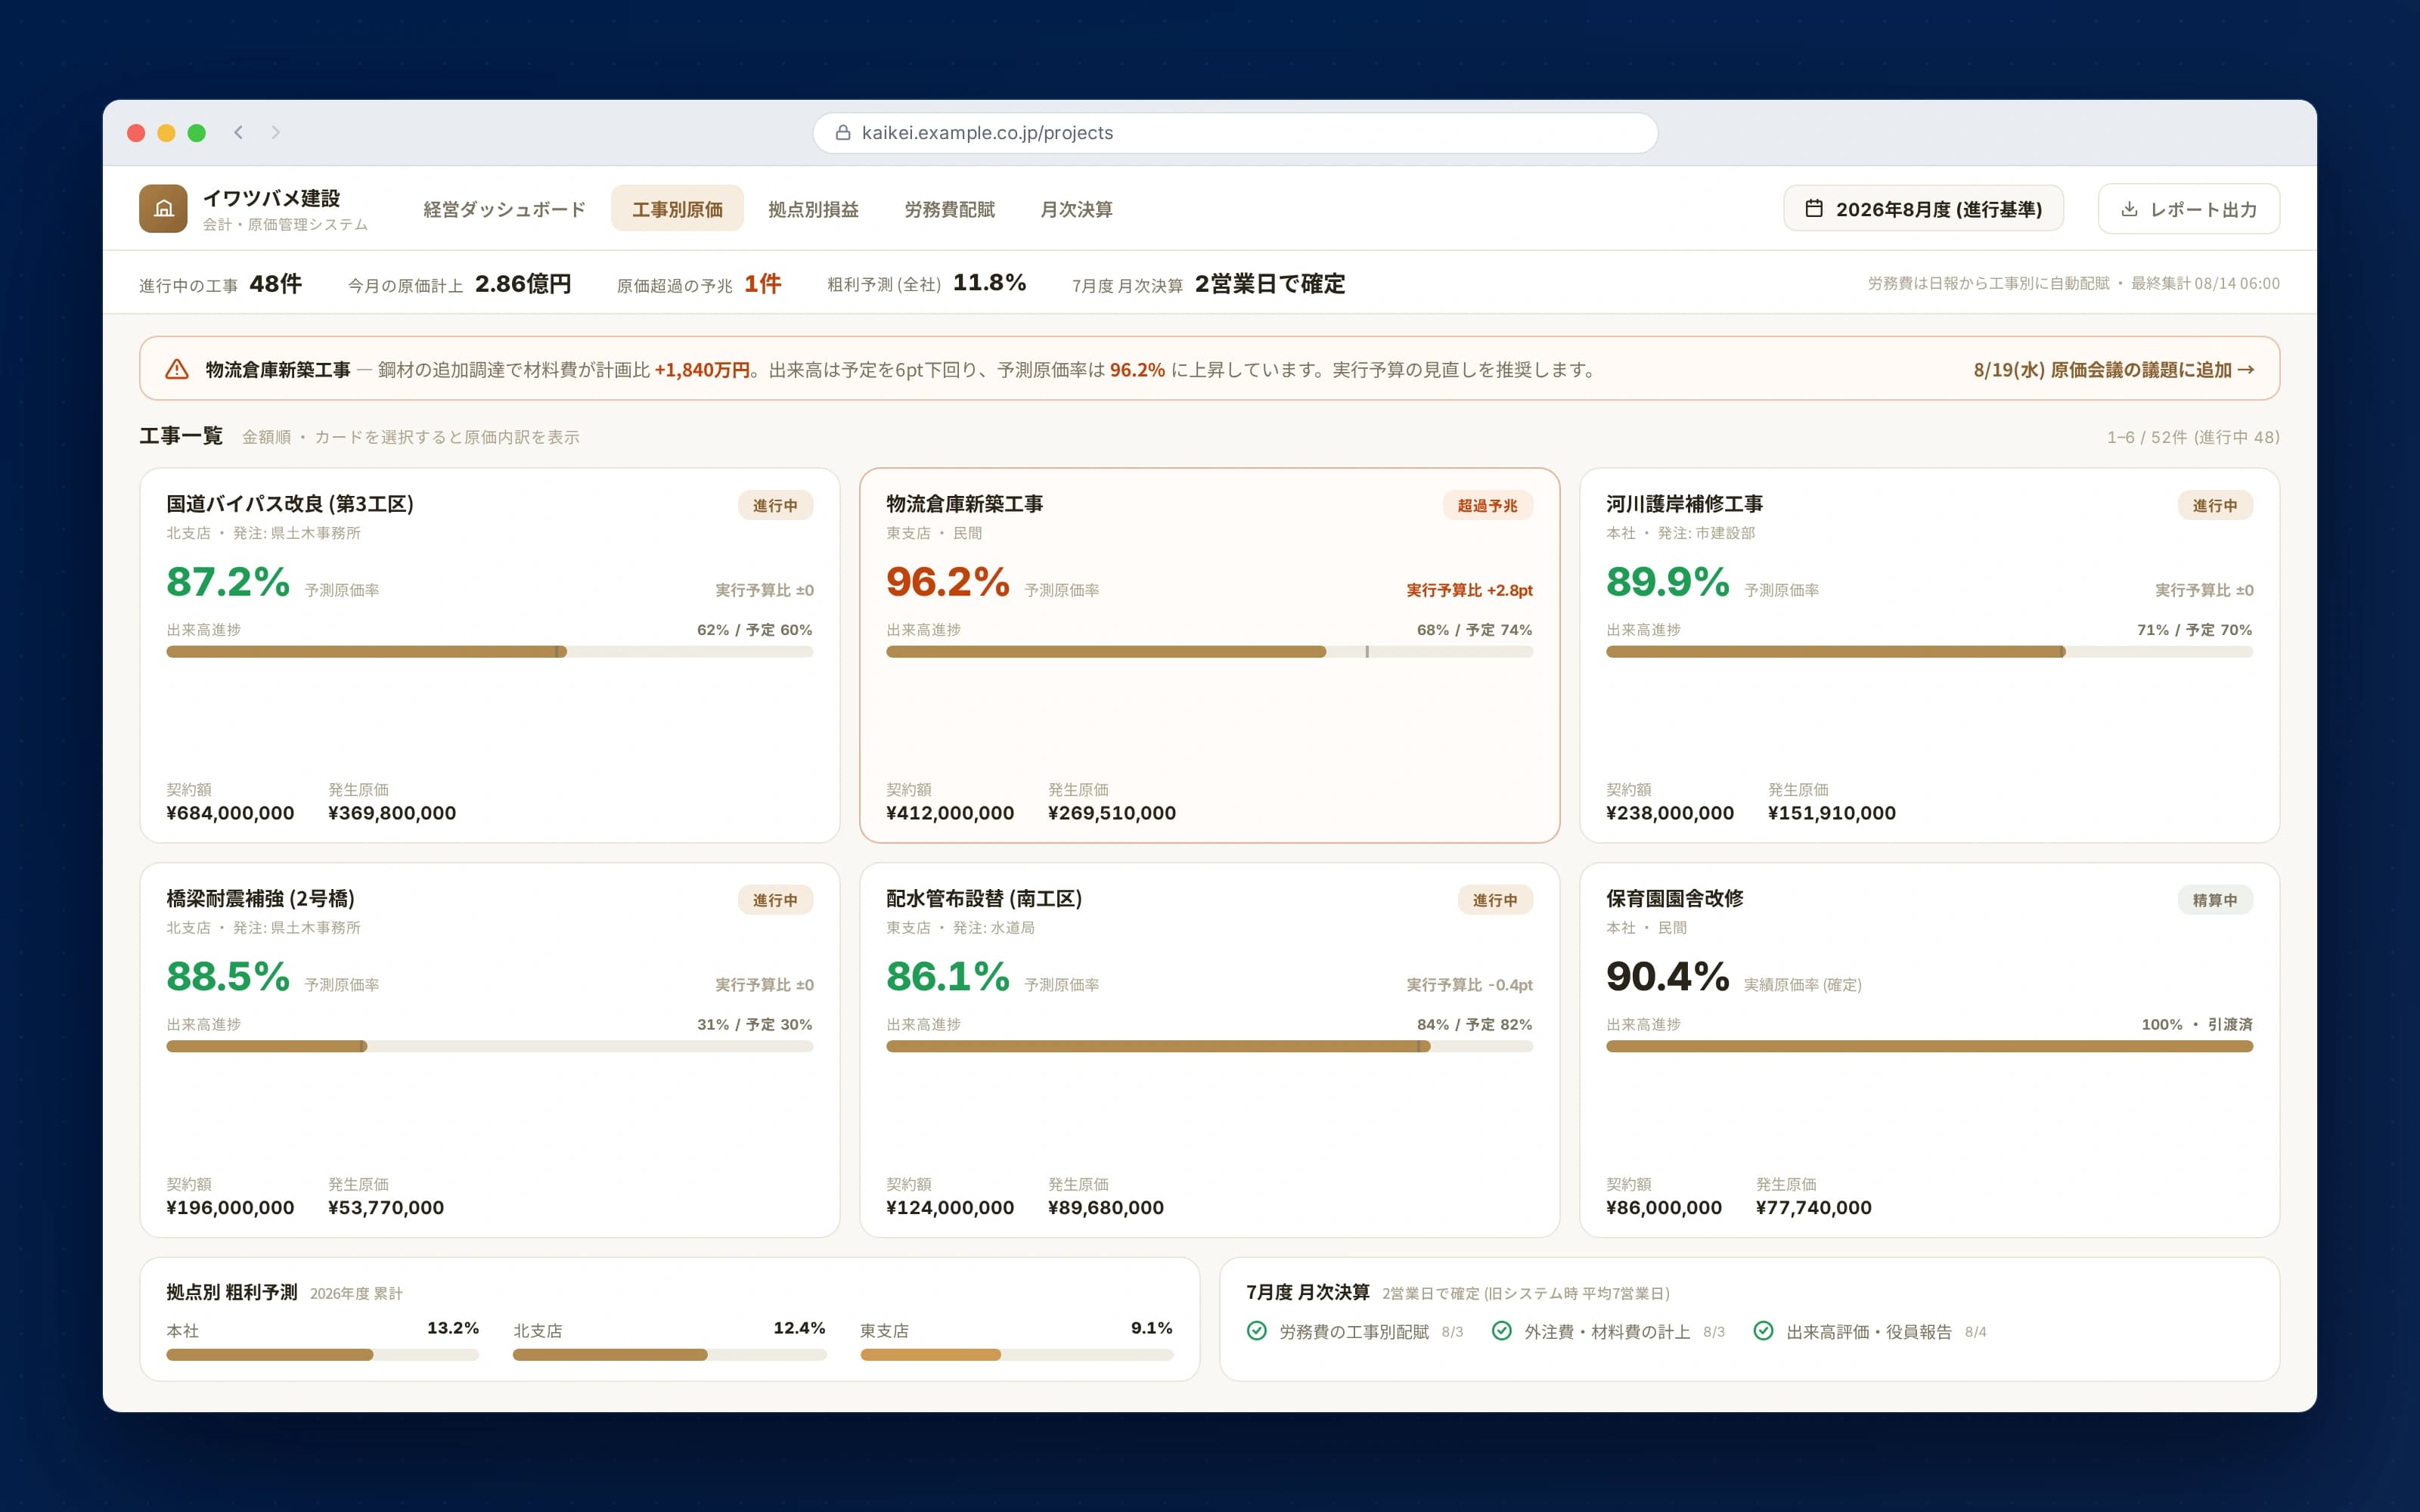Click the address bar URL field
This screenshot has height=1512, width=2420.
click(1235, 133)
